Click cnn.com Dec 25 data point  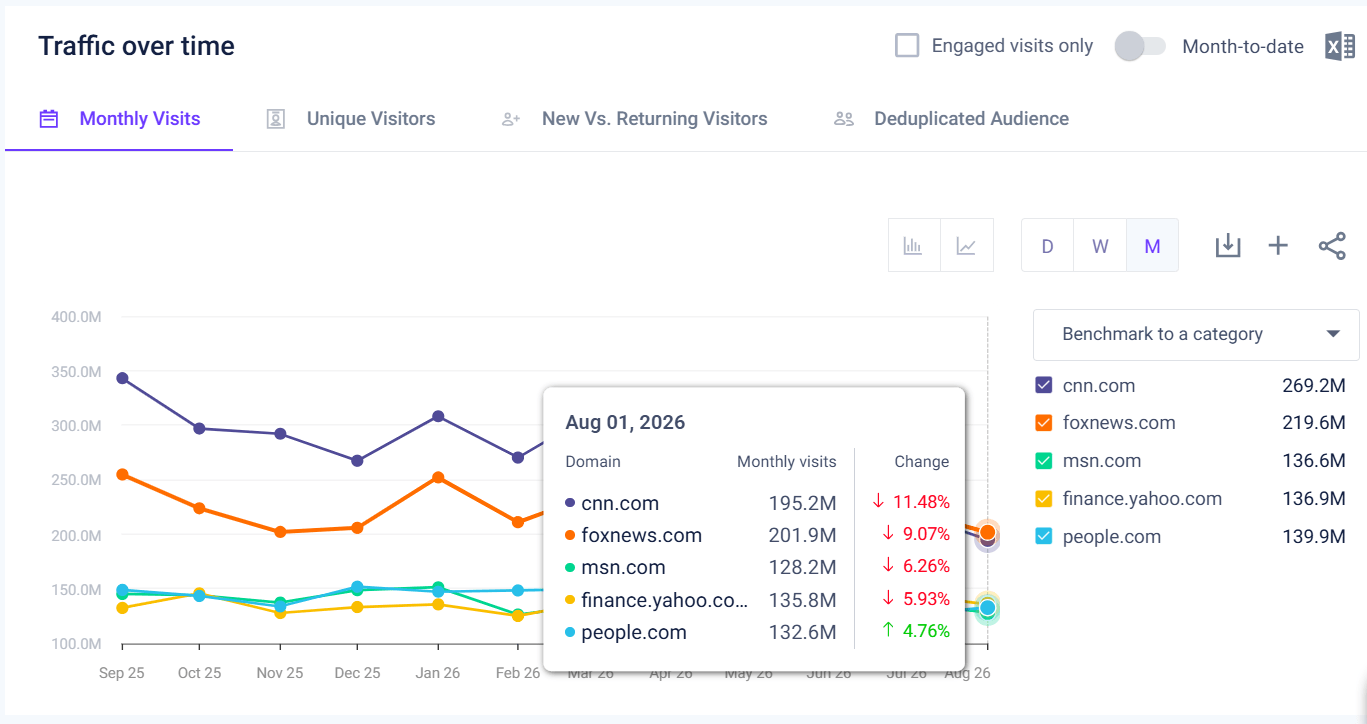click(357, 461)
